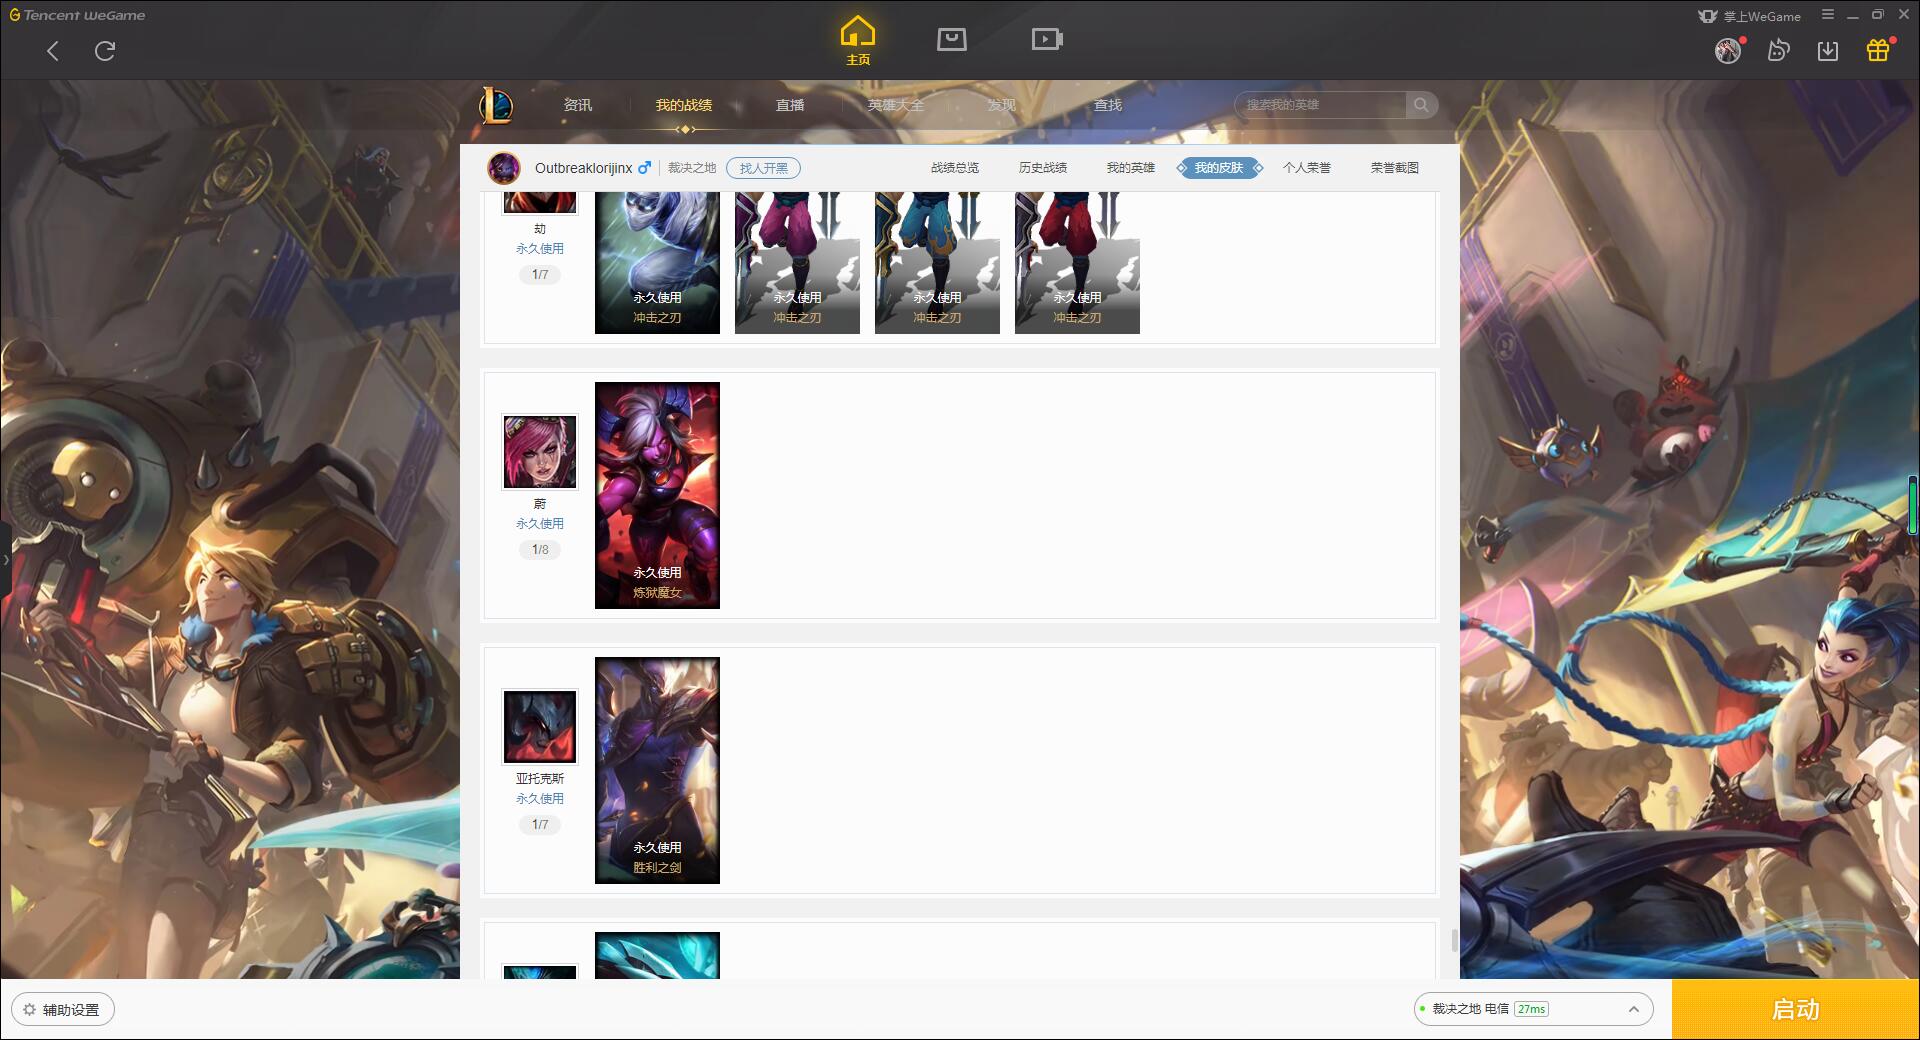Open the first 冲击之刃 skin card

coord(657,262)
